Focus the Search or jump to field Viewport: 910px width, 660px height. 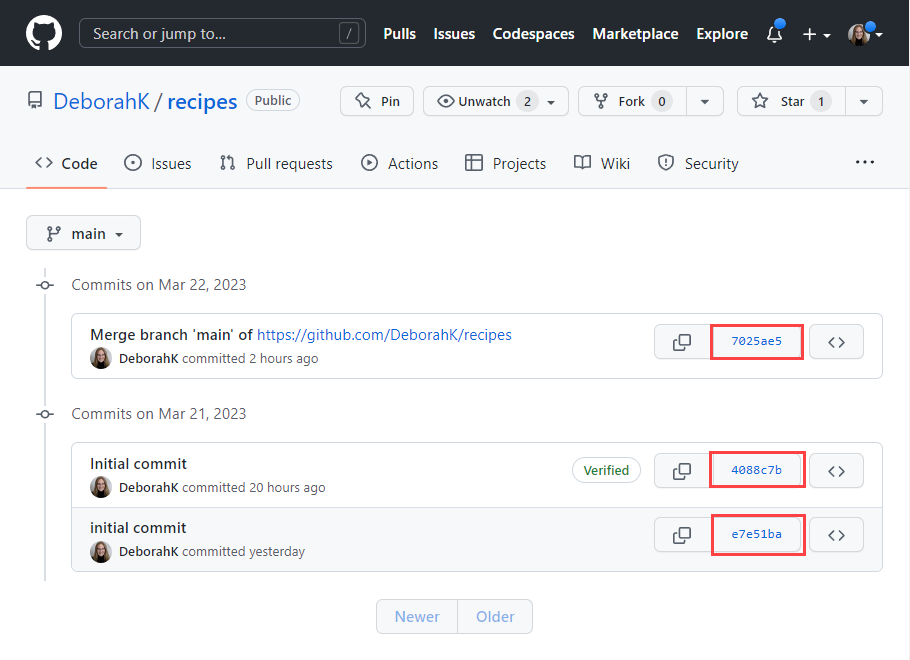tap(222, 33)
